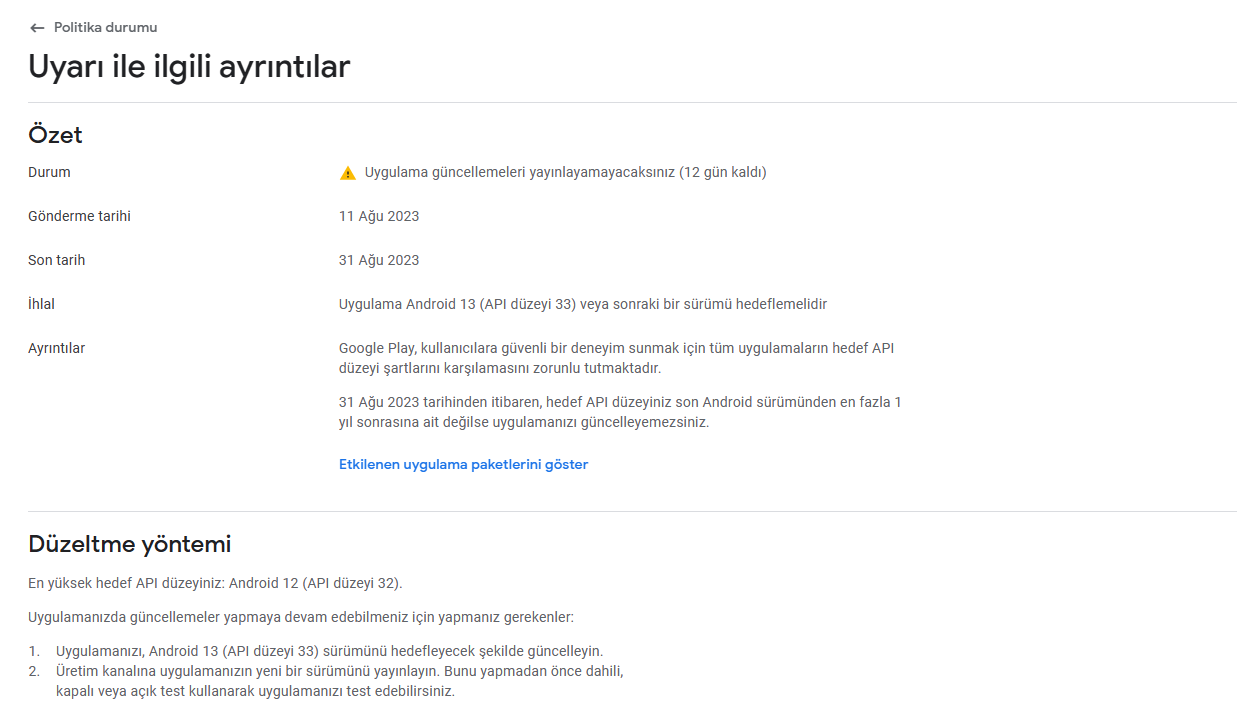Open Etkilenen uygulama paketlerini göster link

coord(463,465)
